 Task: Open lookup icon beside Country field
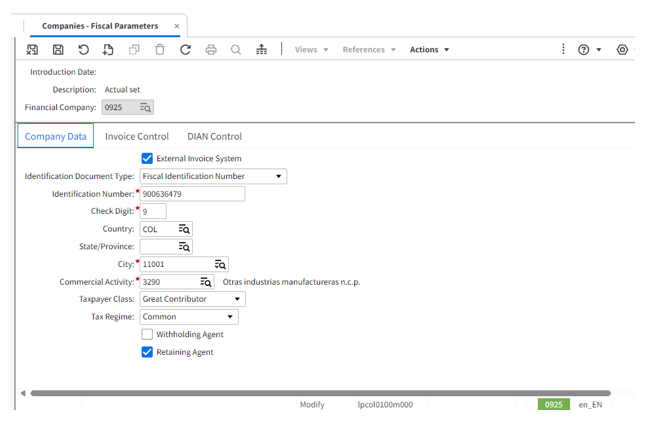point(184,229)
